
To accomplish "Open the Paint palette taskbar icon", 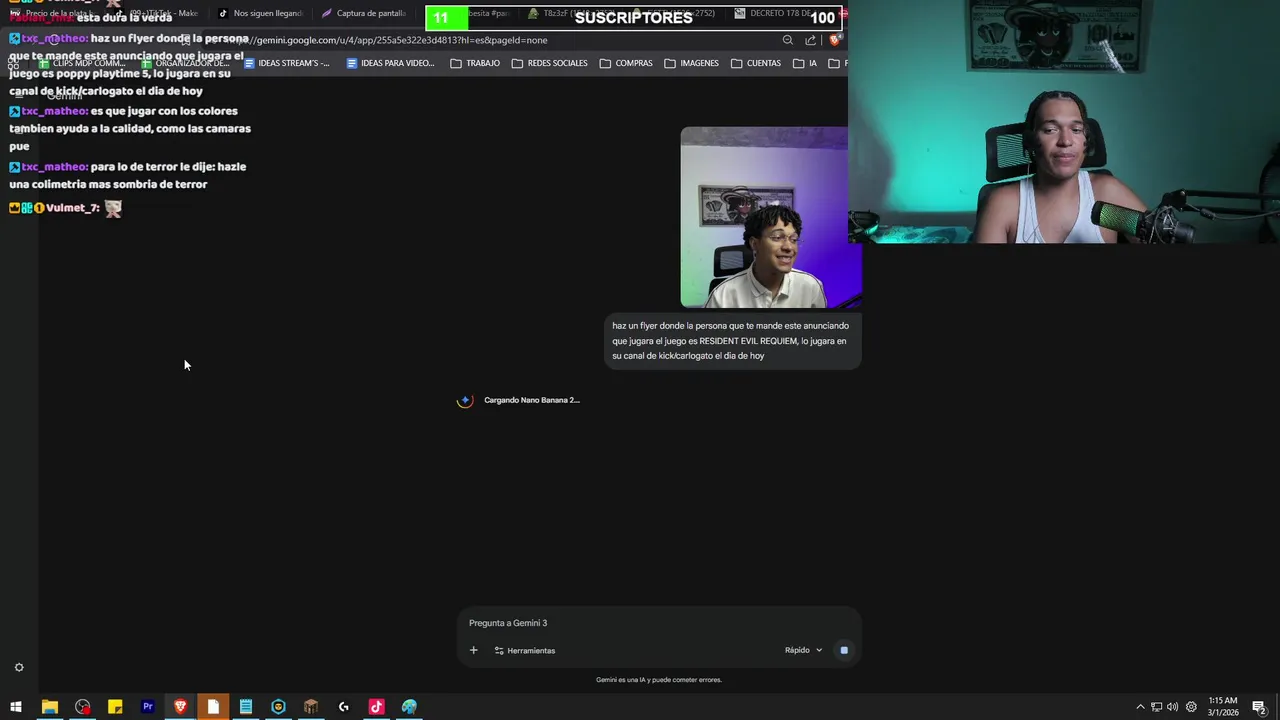I will pos(409,707).
